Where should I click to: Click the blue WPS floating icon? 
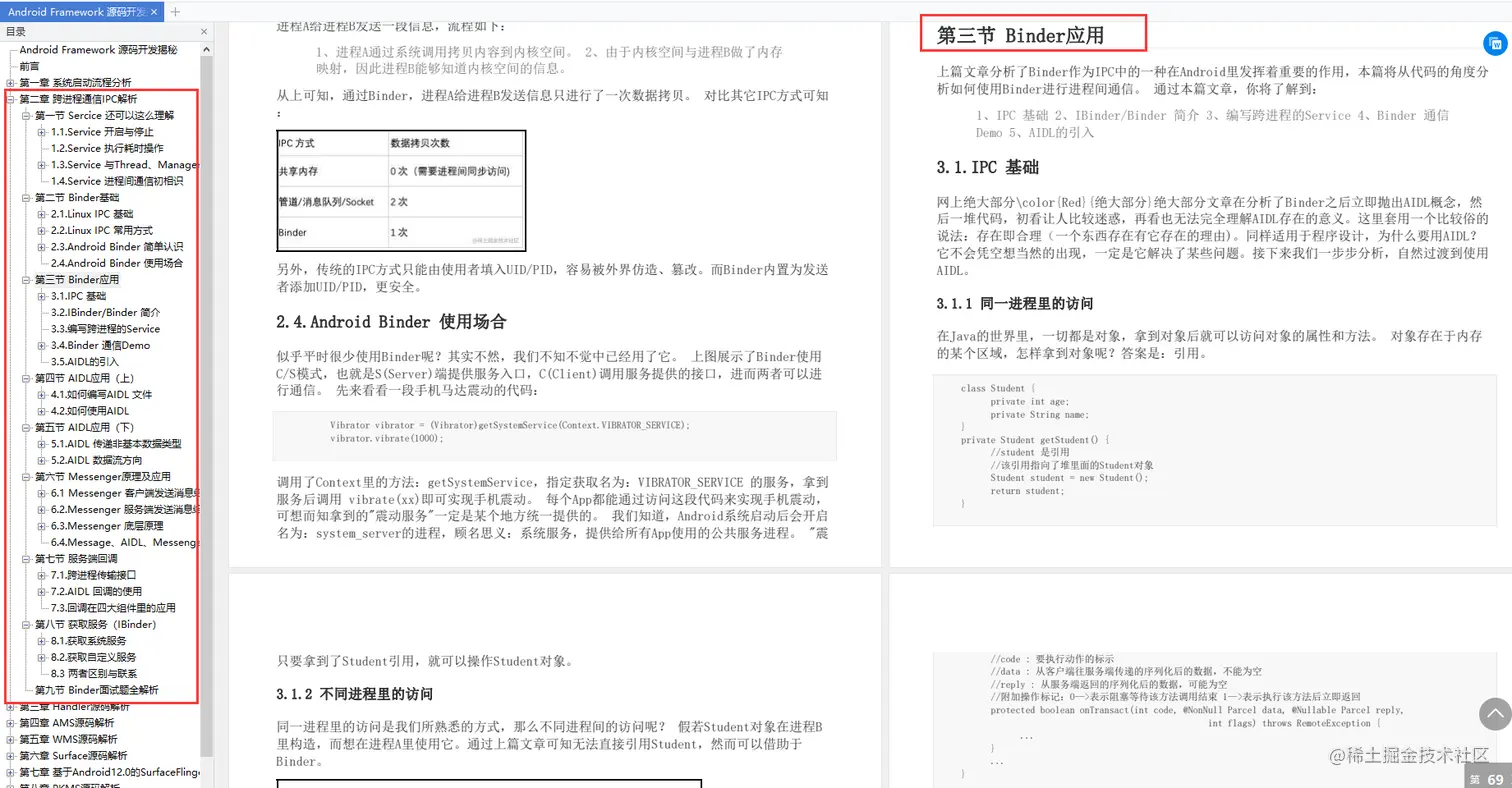(1496, 43)
